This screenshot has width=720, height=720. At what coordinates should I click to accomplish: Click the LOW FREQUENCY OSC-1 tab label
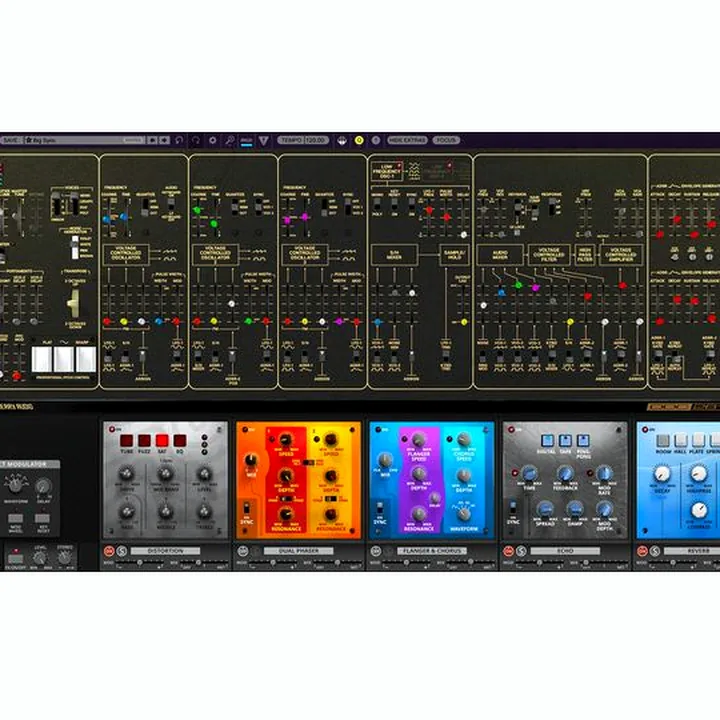coord(387,171)
